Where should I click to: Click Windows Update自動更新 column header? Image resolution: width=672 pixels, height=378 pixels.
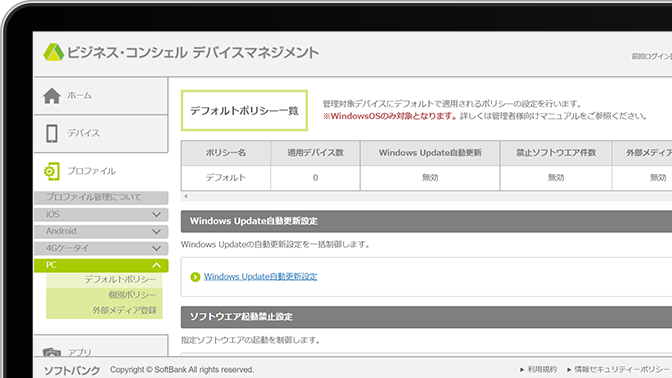[430, 153]
